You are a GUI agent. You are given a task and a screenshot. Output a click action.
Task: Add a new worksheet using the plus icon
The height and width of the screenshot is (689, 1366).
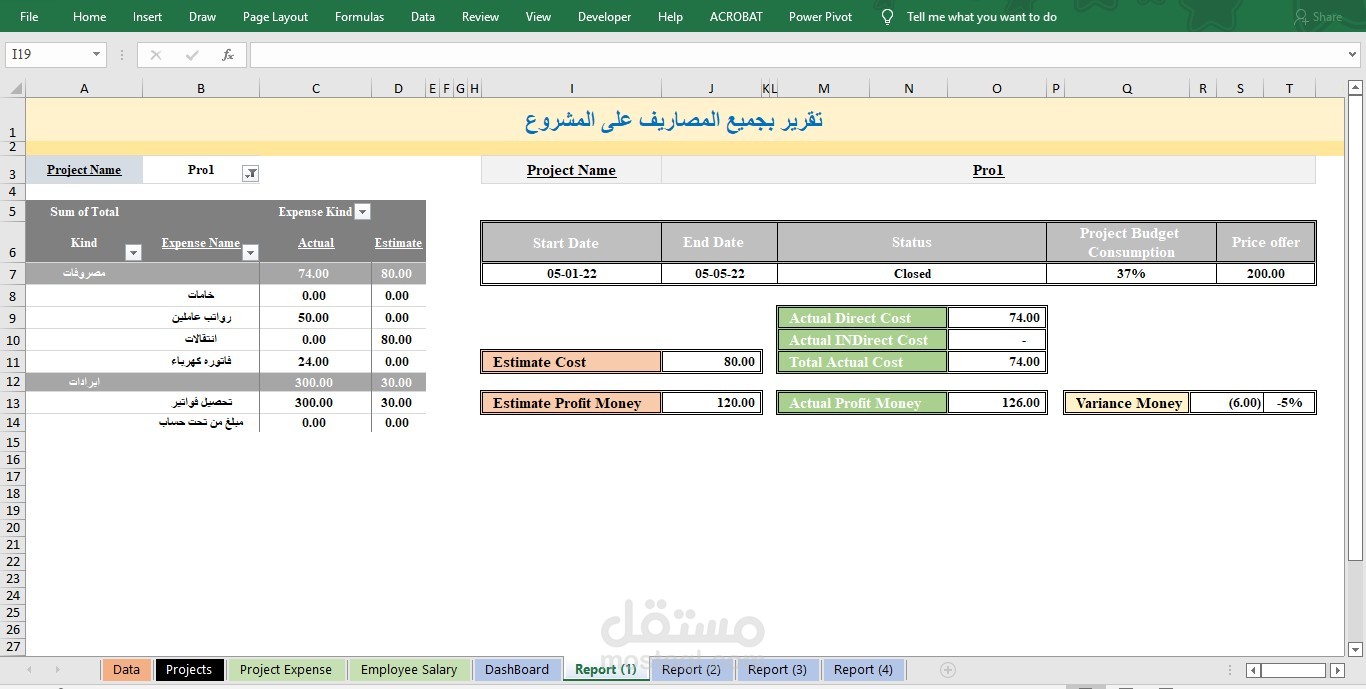coord(946,669)
